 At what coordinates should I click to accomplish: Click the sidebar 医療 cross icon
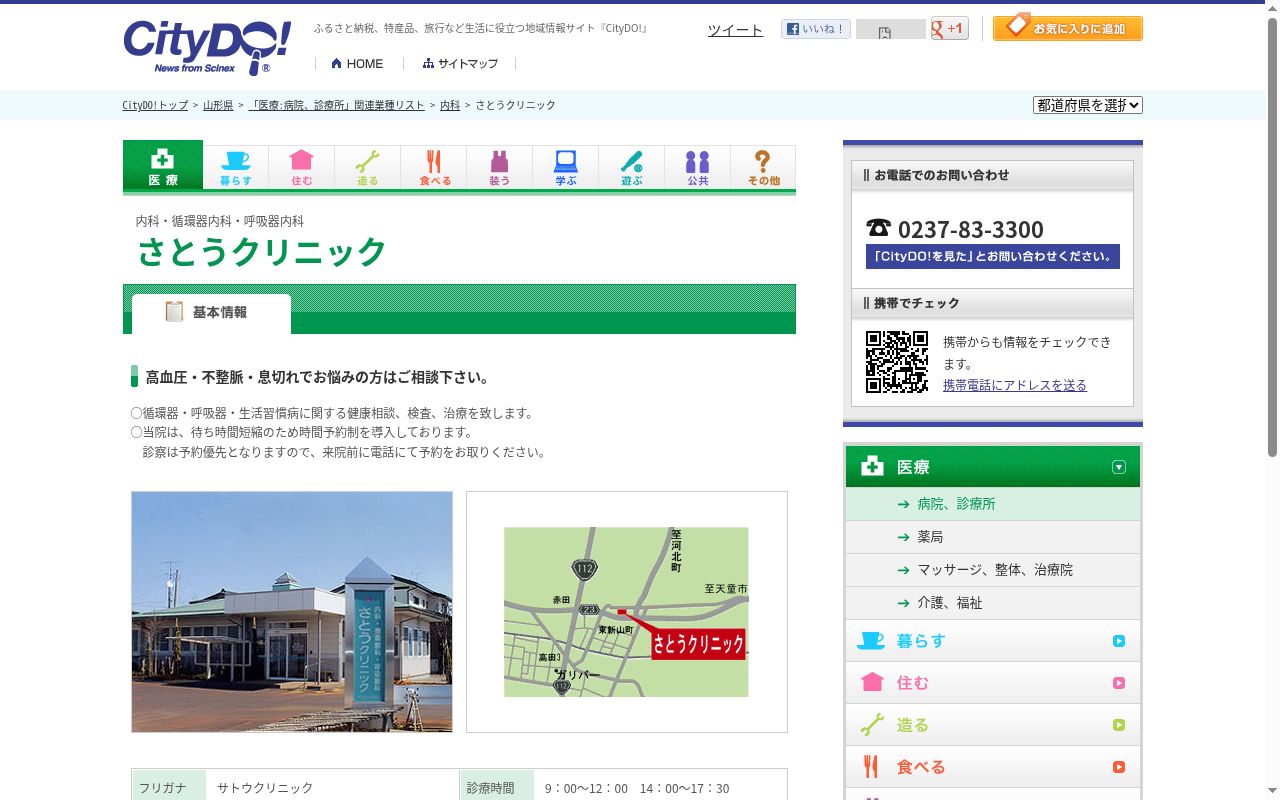[872, 466]
